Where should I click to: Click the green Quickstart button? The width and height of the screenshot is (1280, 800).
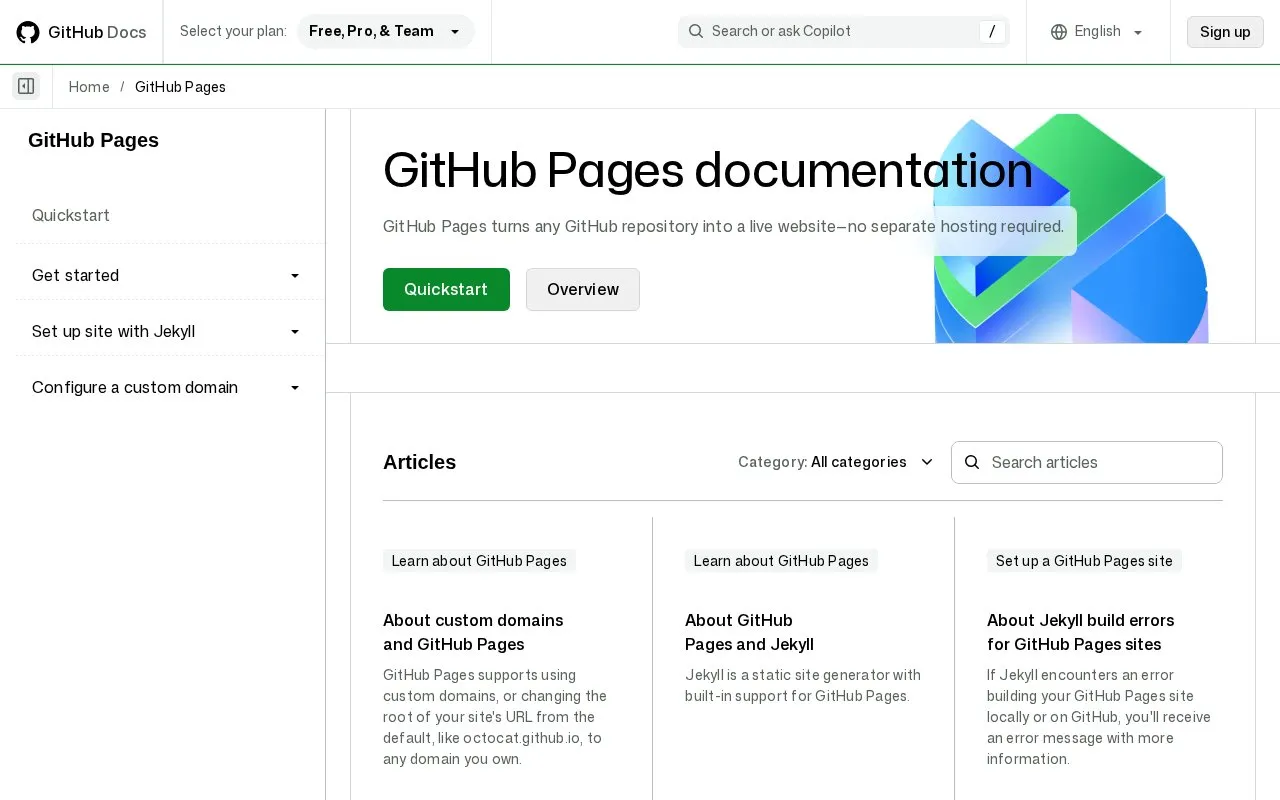446,289
